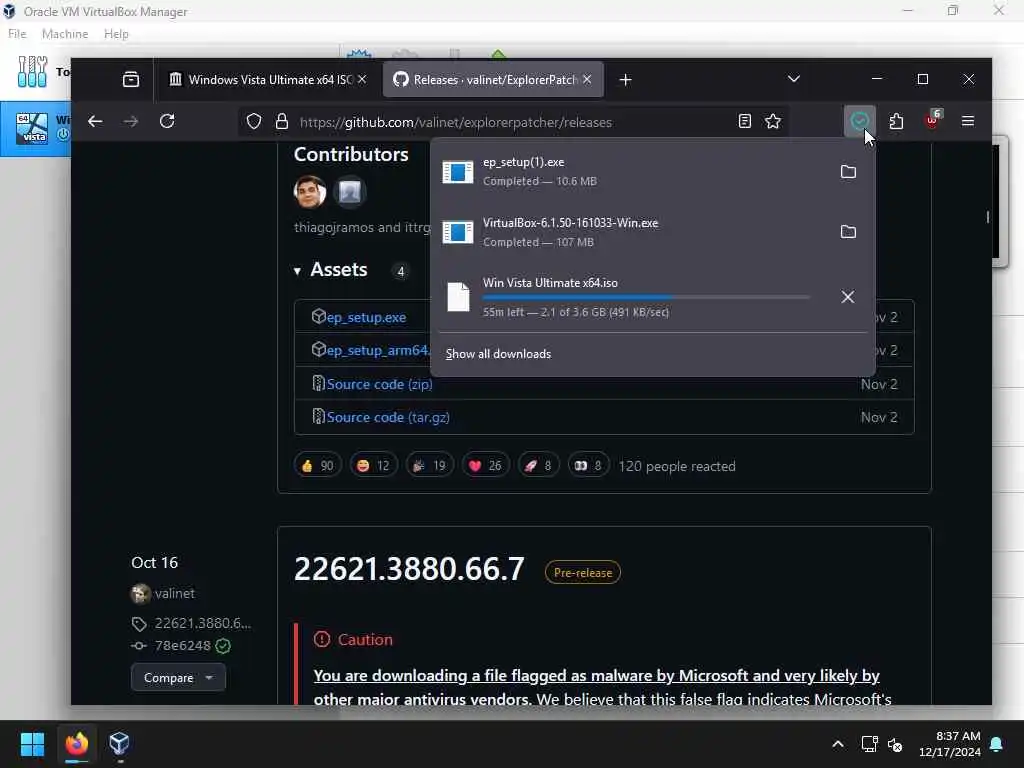Select the Vista VM in VirtualBox list
The height and width of the screenshot is (768, 1024).
pos(36,128)
